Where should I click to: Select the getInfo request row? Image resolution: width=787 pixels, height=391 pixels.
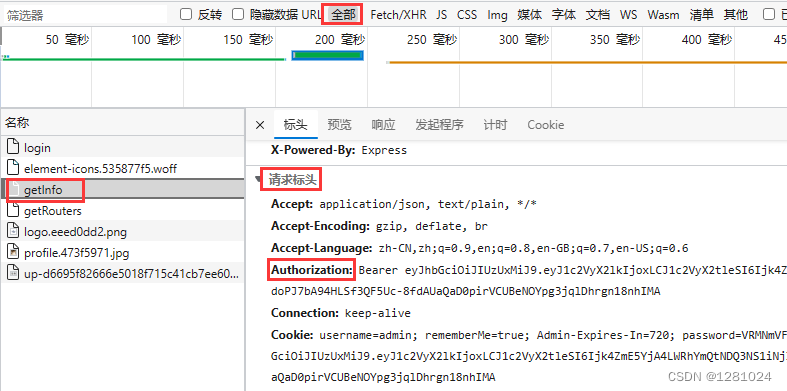pos(122,190)
